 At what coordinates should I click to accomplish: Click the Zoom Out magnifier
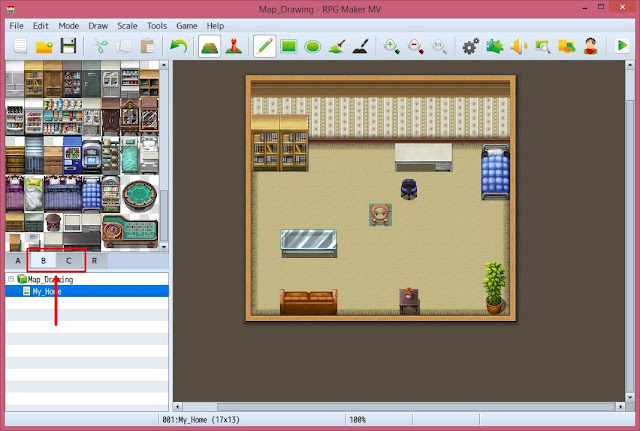pyautogui.click(x=416, y=46)
